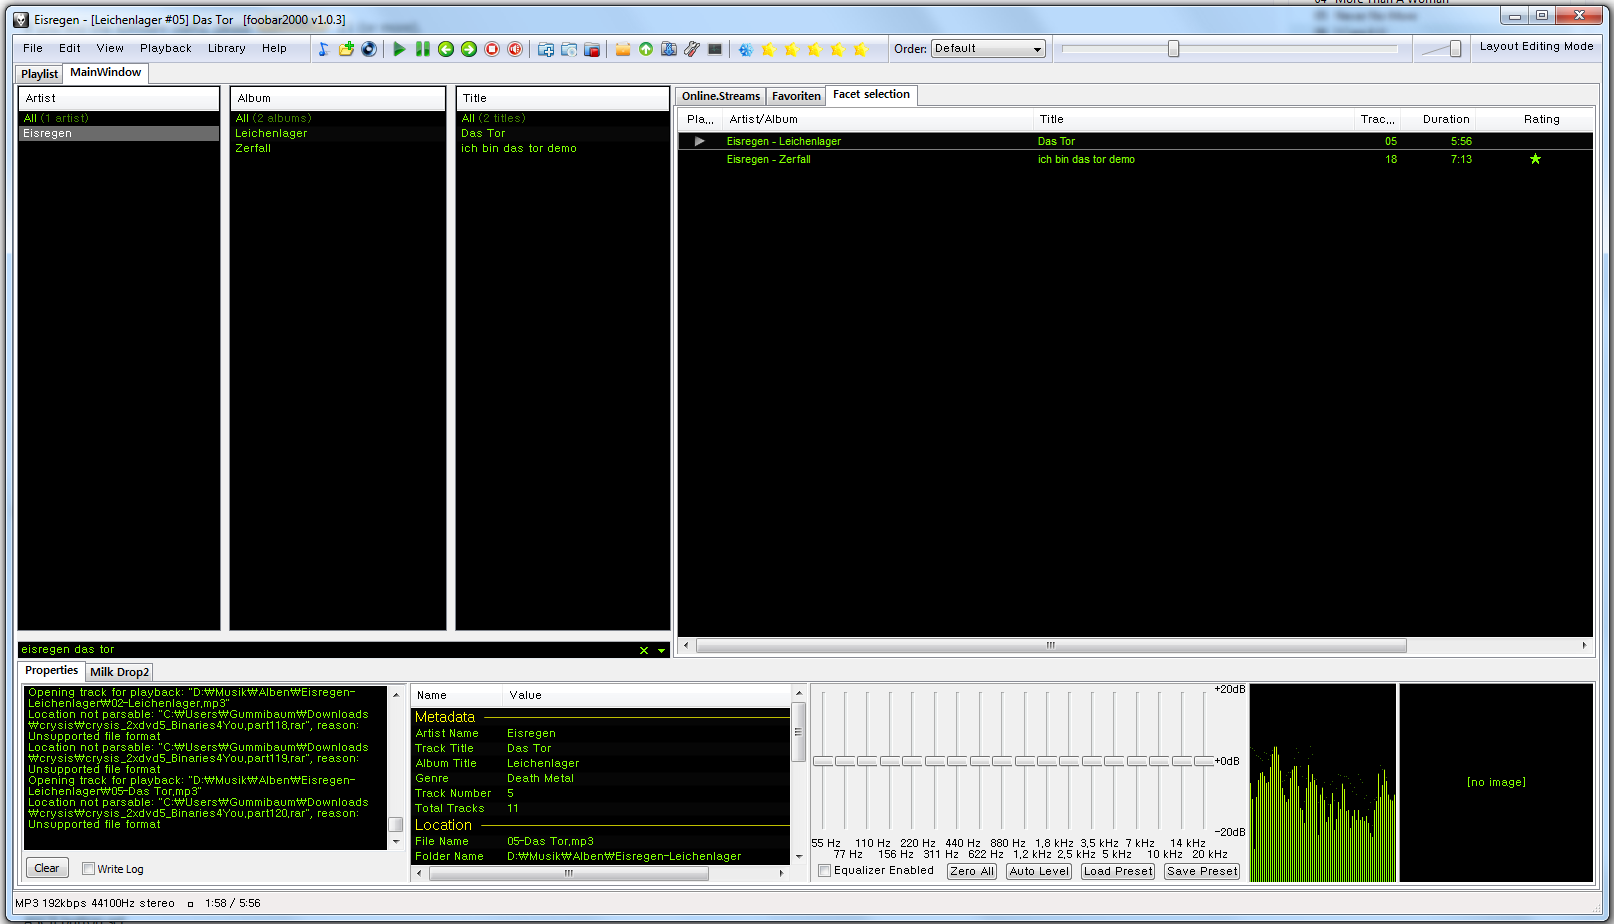The image size is (1614, 924).
Task: Click the 55 Hz equalizer slider thumb
Action: [x=823, y=761]
